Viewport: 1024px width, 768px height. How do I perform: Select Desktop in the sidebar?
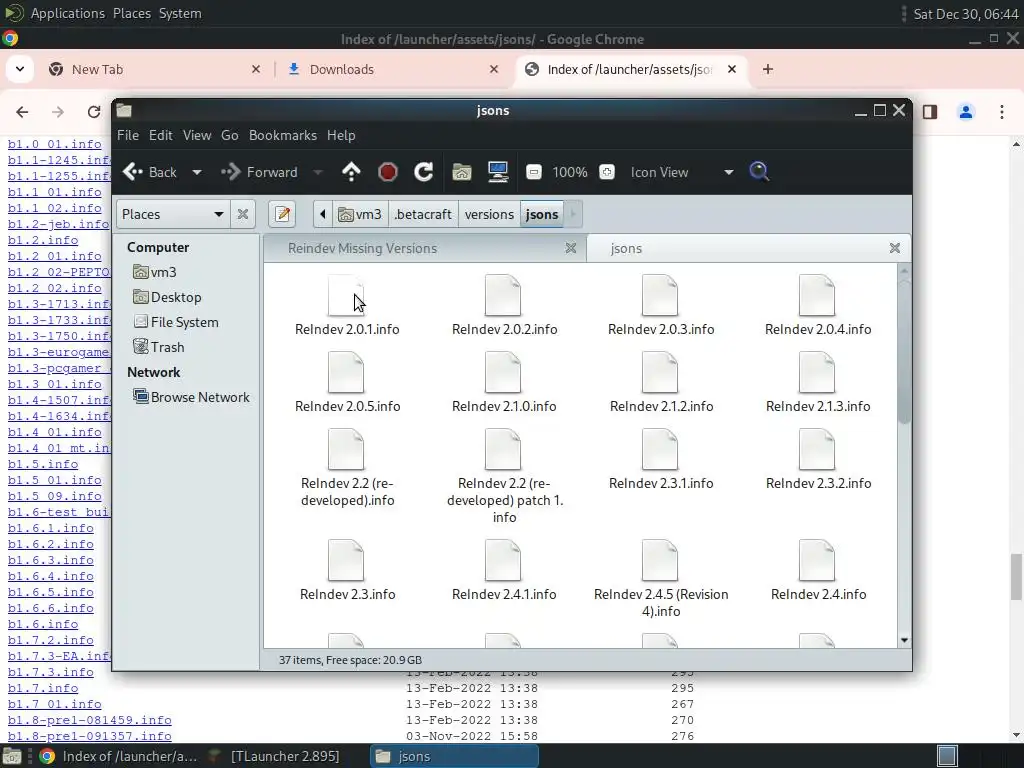[x=167, y=297]
